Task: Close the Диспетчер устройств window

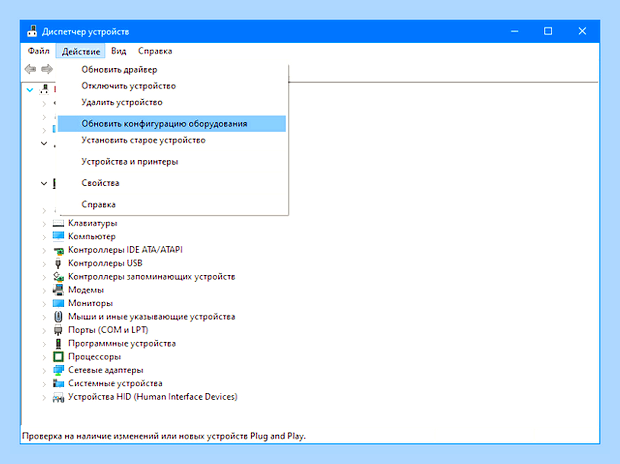Action: [582, 31]
